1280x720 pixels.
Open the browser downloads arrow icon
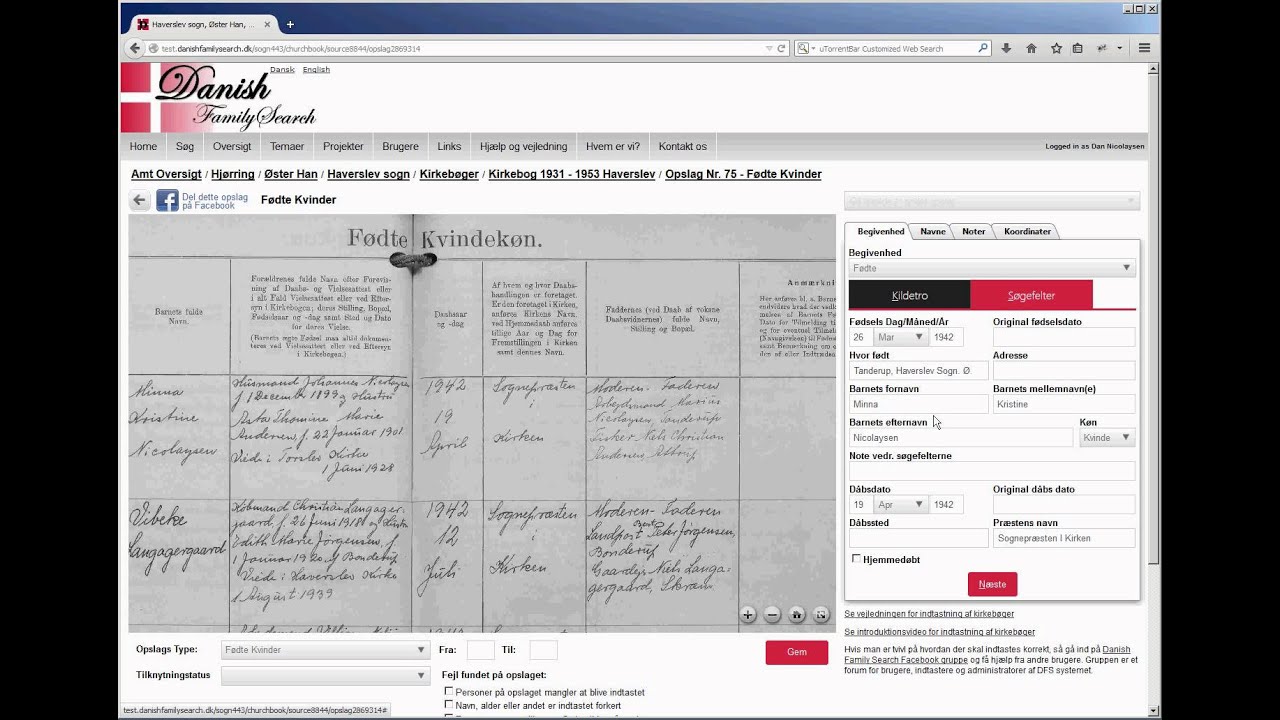1006,48
